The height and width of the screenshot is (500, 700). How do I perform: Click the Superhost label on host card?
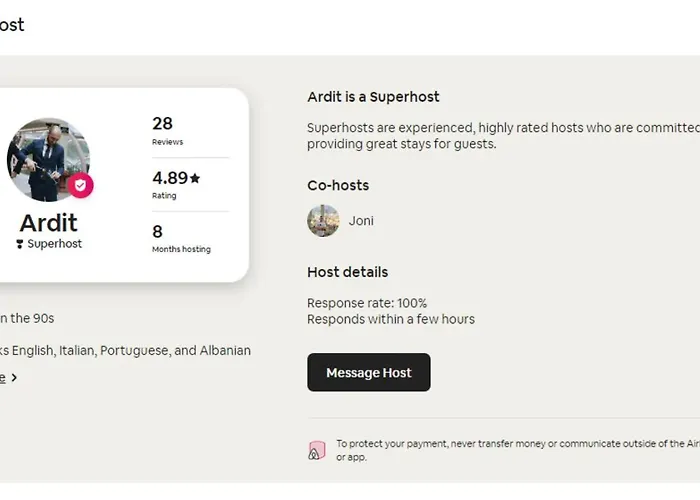54,244
